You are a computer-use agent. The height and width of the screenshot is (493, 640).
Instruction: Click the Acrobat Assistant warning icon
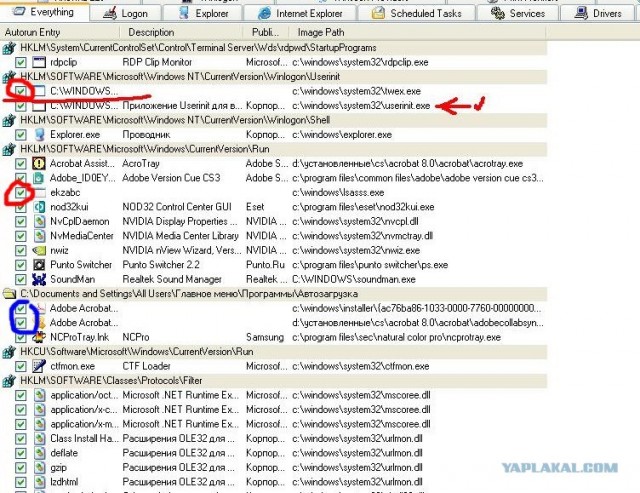(39, 163)
